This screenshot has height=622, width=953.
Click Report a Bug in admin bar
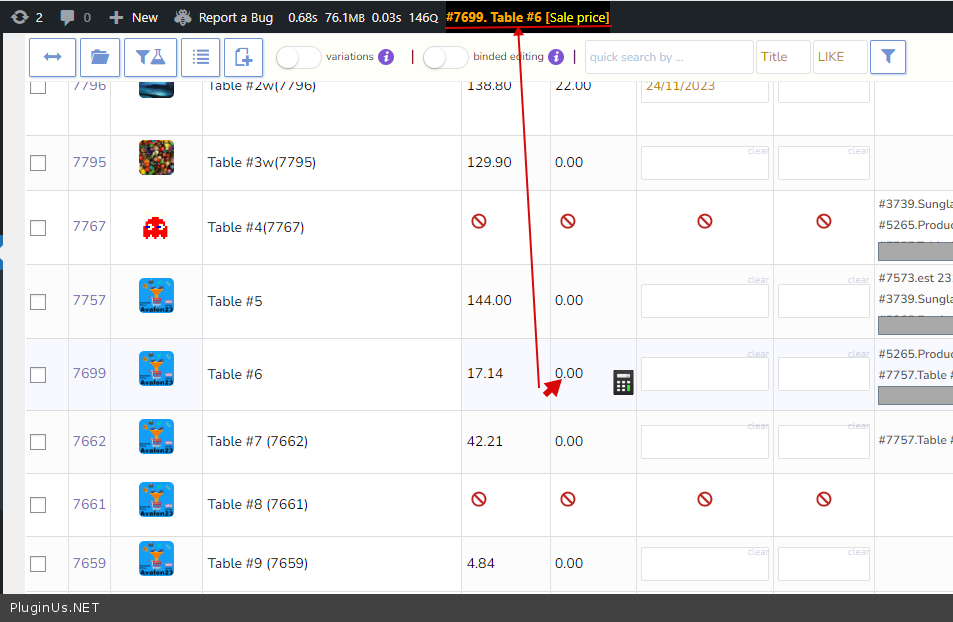pyautogui.click(x=223, y=17)
